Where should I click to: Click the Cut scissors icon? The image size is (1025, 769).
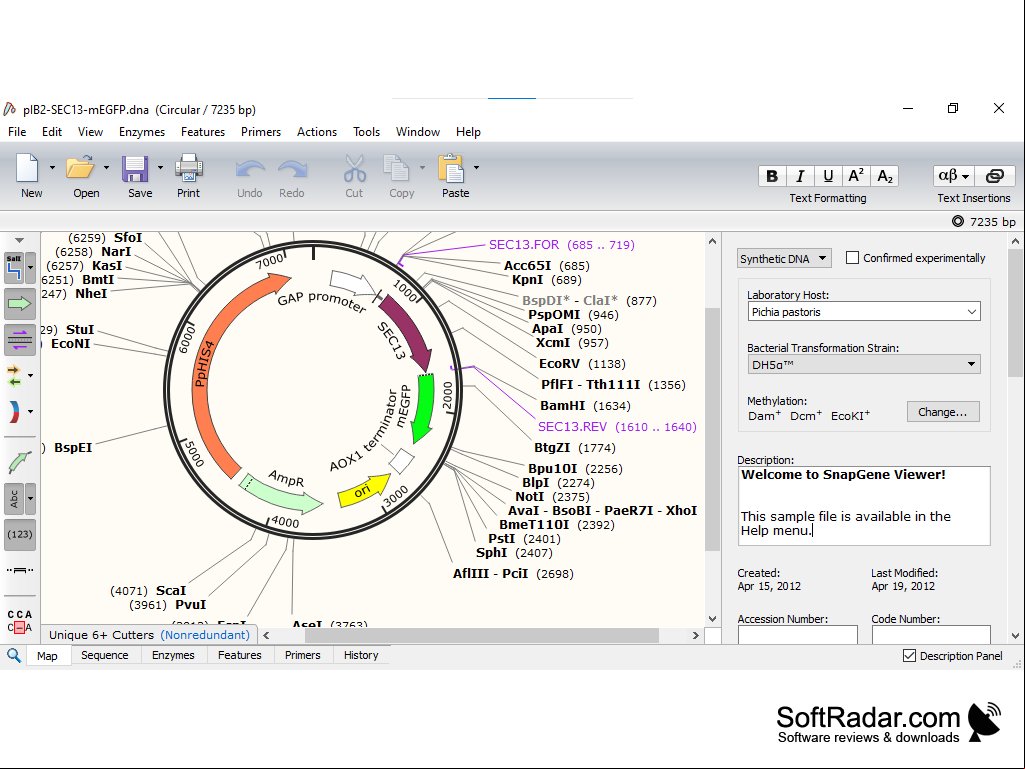354,168
